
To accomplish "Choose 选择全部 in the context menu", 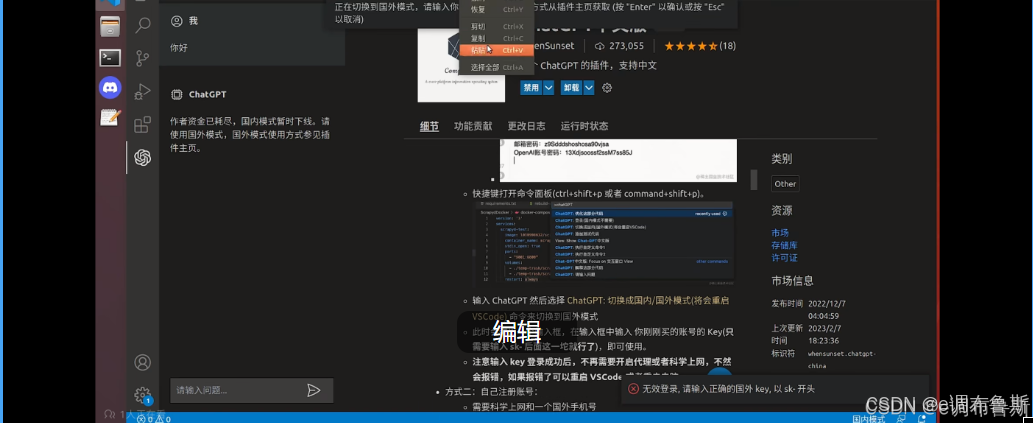I will (496, 67).
